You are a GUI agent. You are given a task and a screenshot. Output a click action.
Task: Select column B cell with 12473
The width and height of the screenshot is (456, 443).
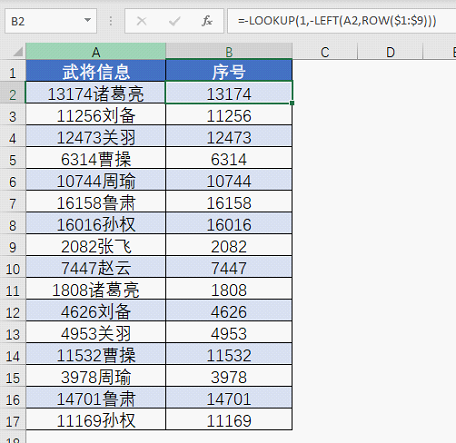[x=229, y=137]
